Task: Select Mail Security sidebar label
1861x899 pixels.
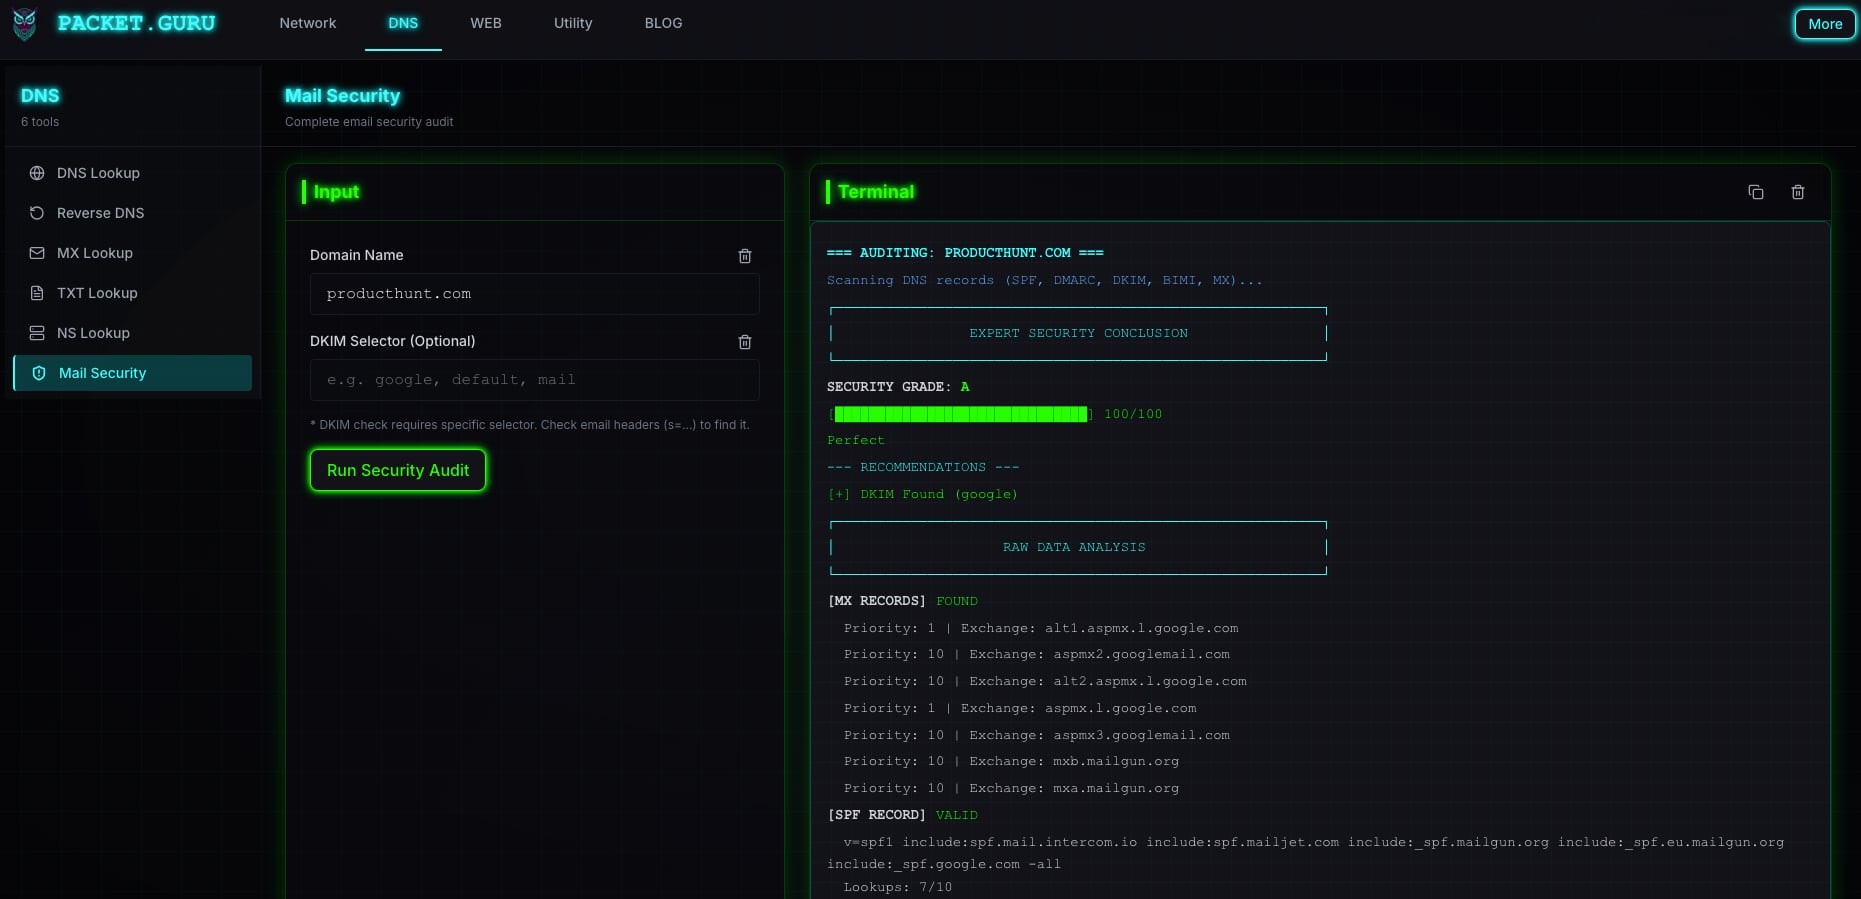Action: [102, 373]
